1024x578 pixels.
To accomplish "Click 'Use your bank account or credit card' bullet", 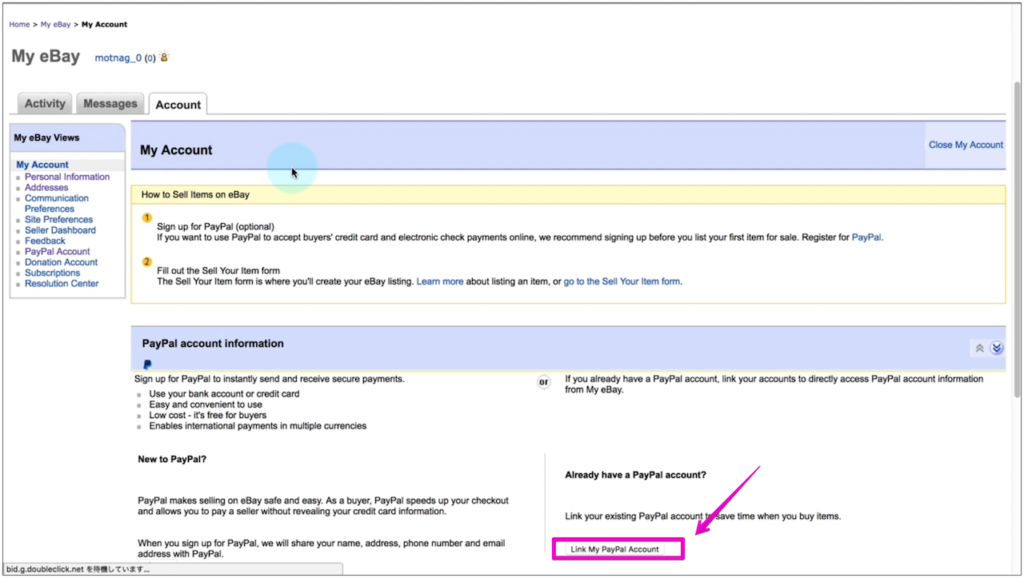I will 224,394.
